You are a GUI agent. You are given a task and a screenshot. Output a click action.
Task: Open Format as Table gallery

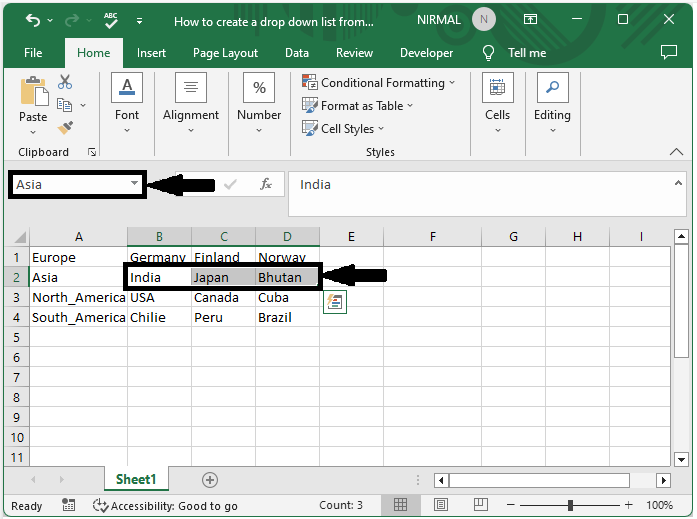[358, 106]
